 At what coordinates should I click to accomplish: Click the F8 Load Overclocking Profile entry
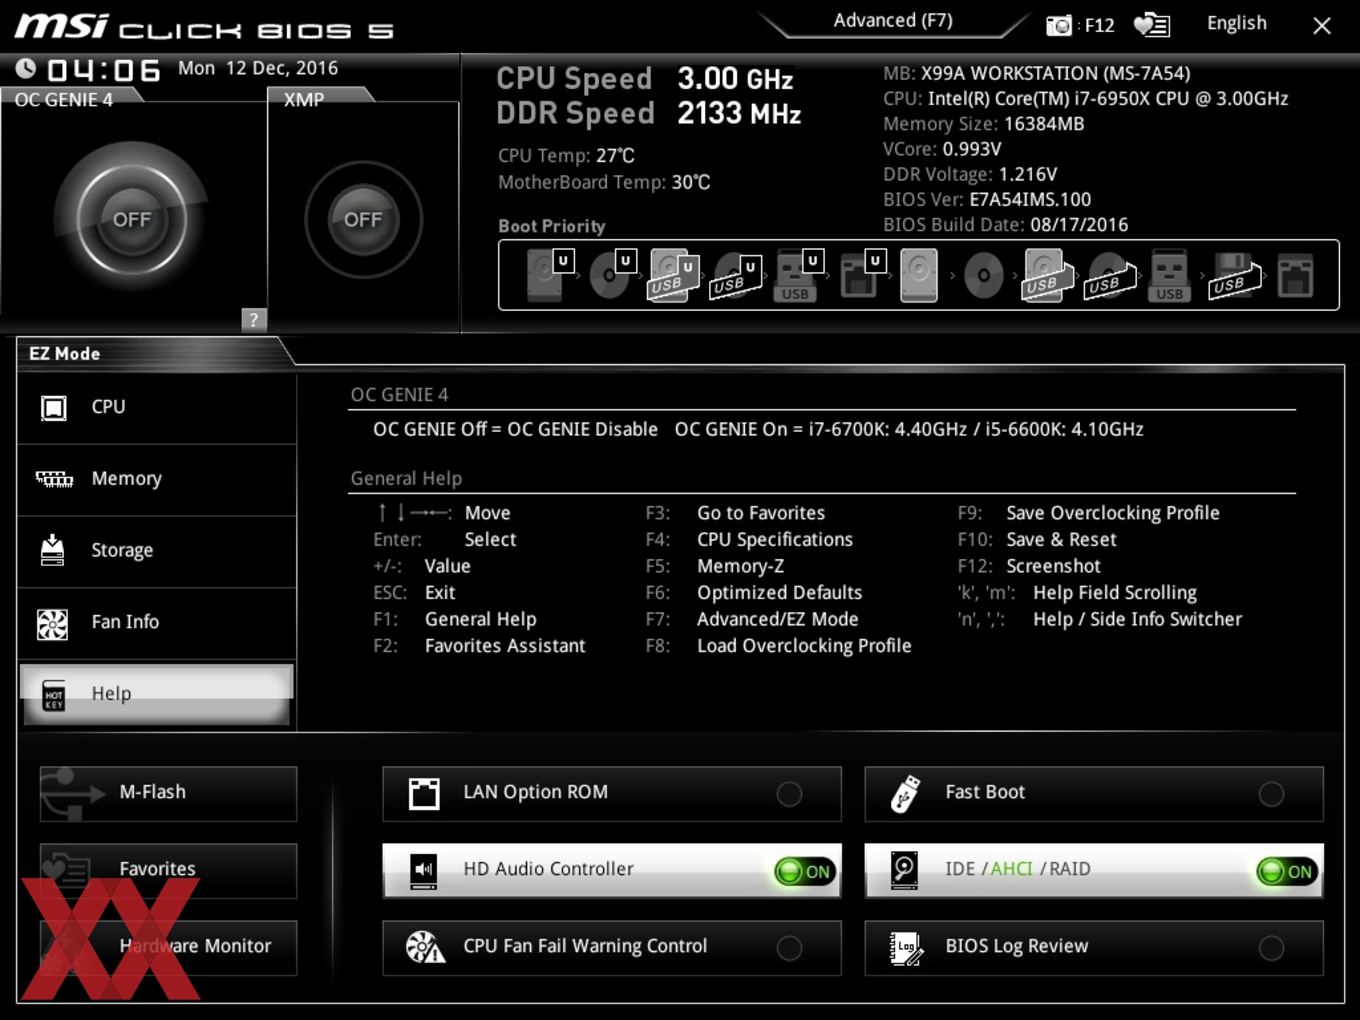pyautogui.click(x=778, y=646)
